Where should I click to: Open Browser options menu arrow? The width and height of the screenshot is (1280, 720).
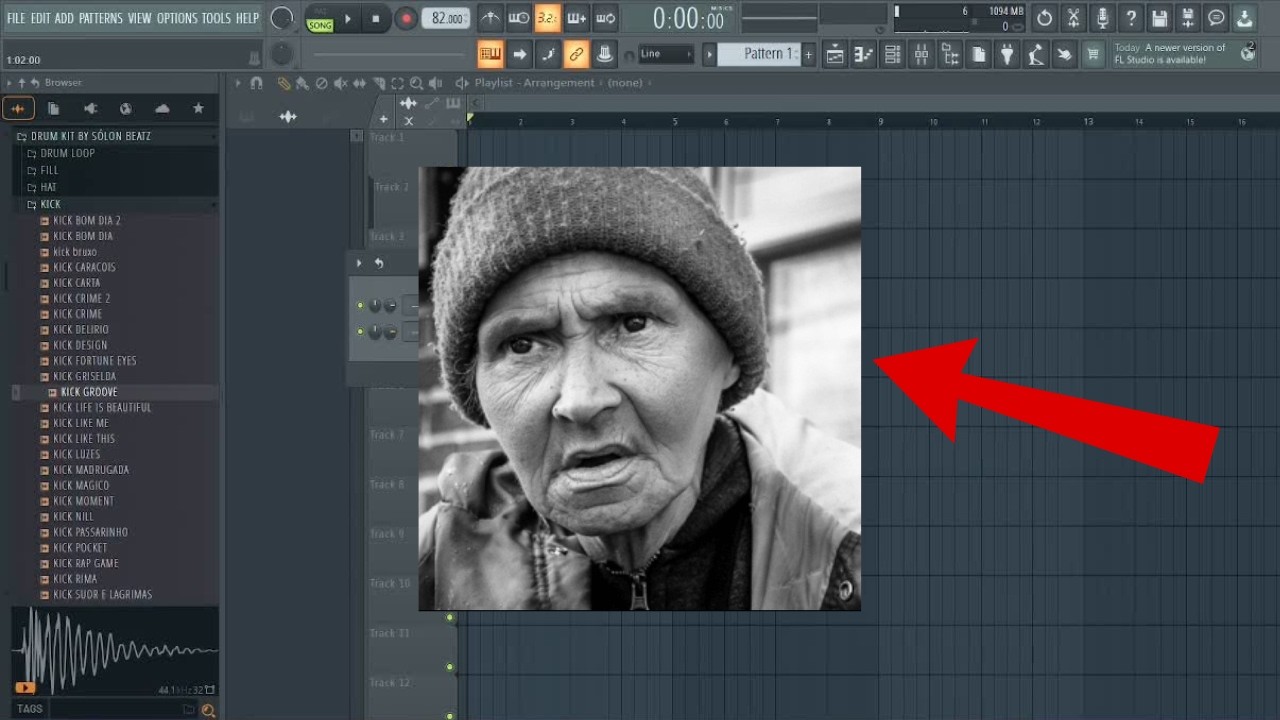point(10,83)
